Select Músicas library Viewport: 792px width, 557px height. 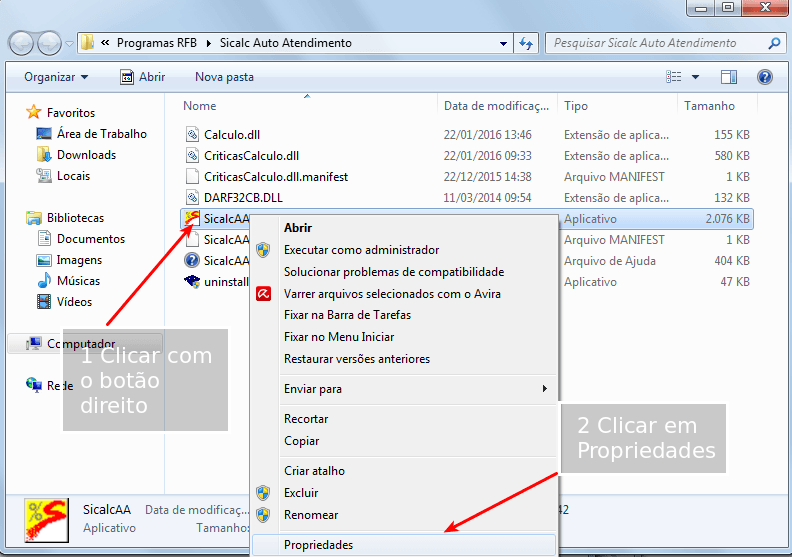78,281
